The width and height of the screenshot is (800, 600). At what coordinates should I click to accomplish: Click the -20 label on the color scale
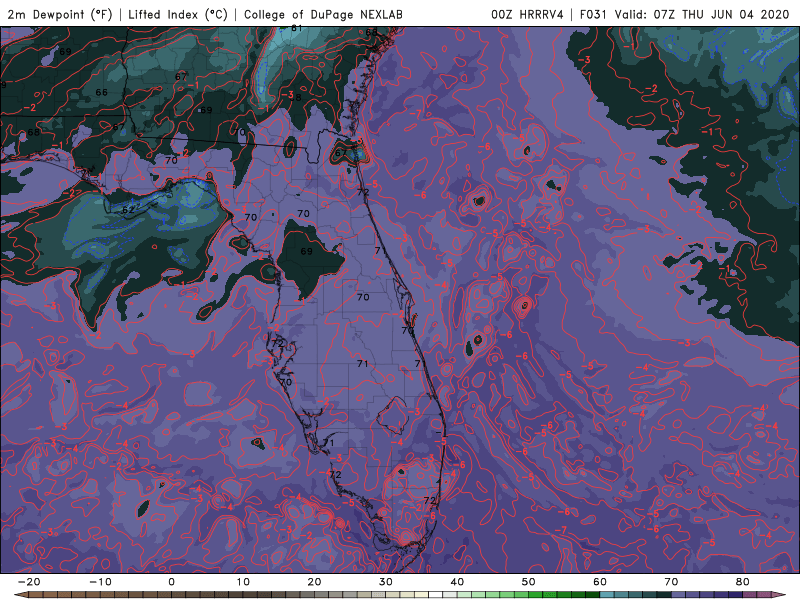click(29, 582)
